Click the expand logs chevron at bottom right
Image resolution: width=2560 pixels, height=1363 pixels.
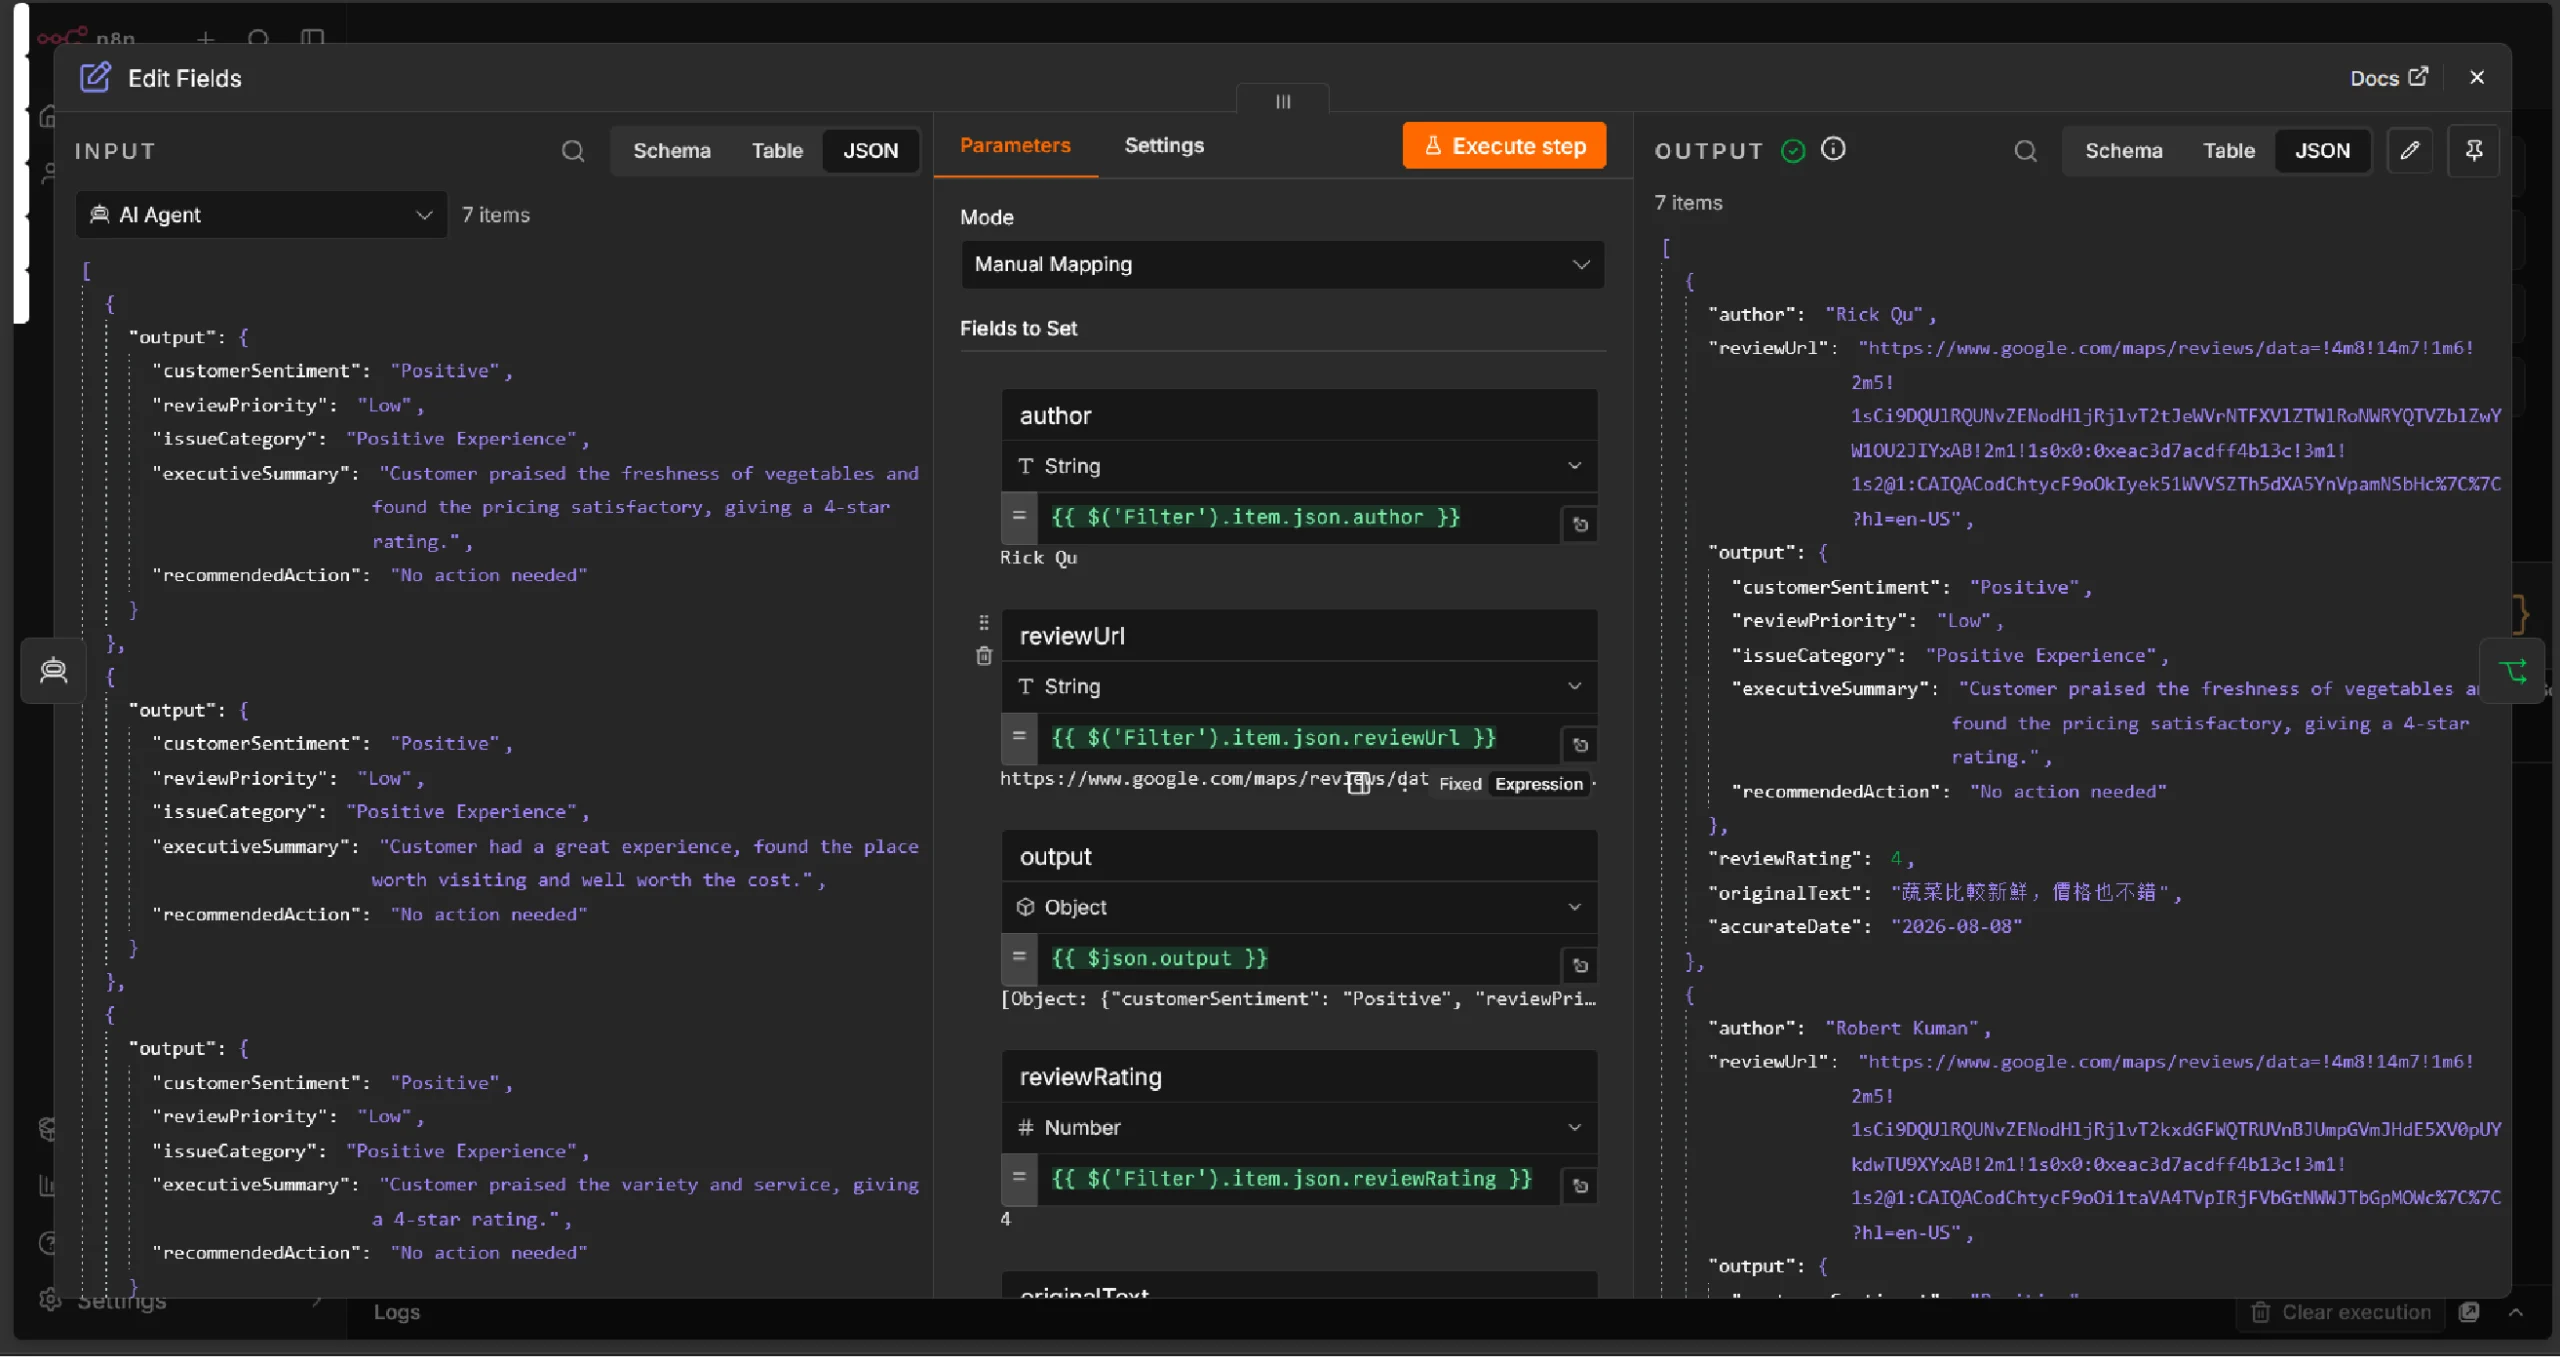pos(2516,1313)
